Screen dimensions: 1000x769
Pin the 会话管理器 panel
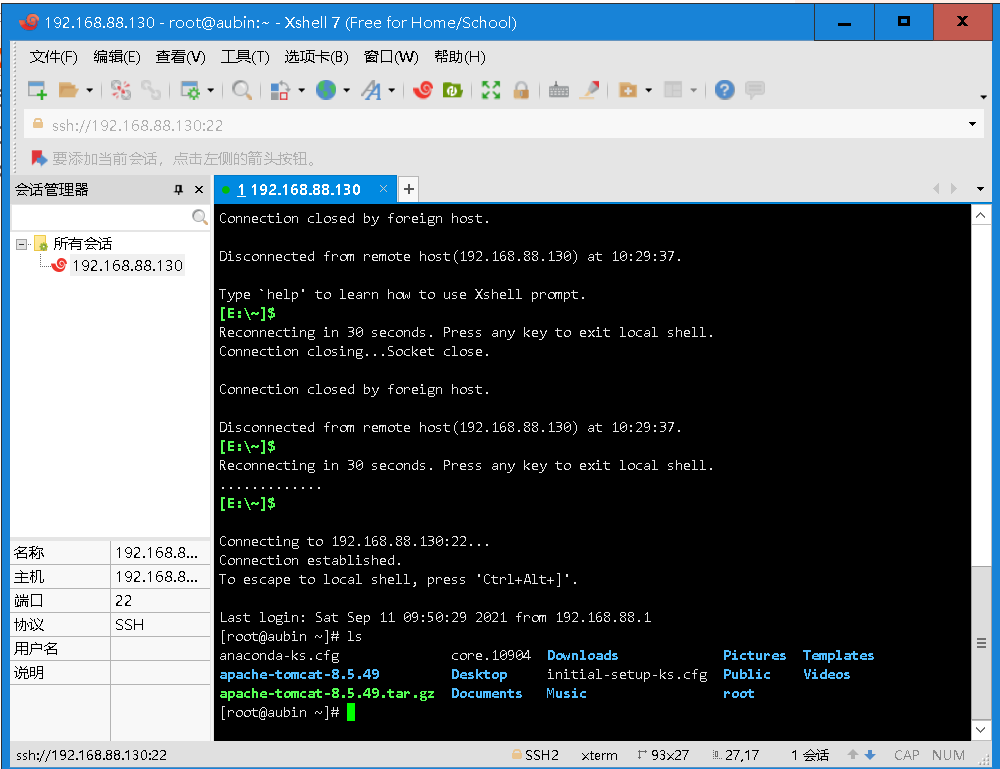tap(178, 189)
